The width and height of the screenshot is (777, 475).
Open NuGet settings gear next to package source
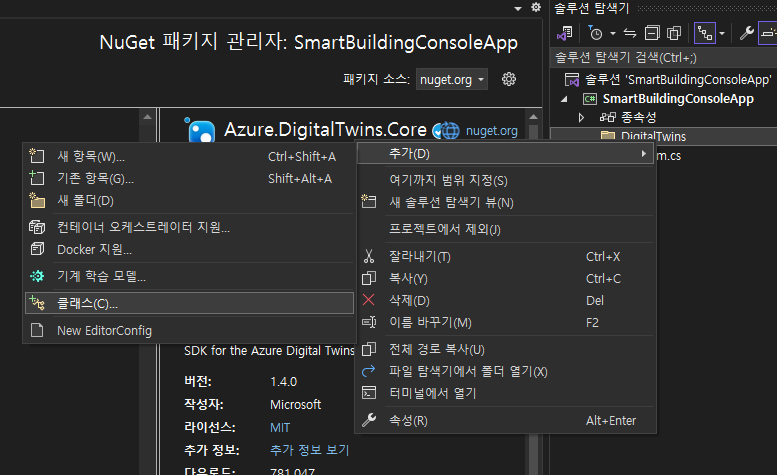tap(509, 79)
